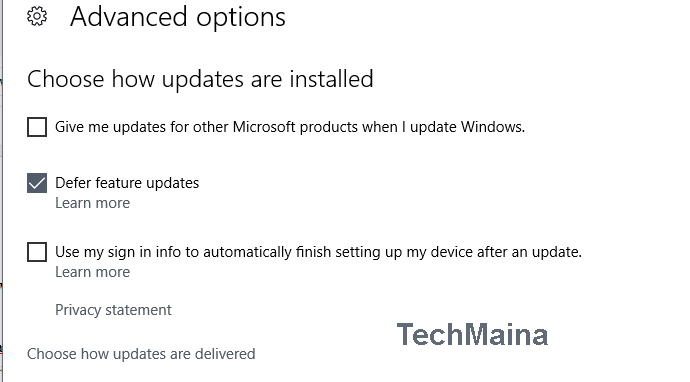Open Learn more under sign in info option
690x382 pixels.
pos(92,272)
